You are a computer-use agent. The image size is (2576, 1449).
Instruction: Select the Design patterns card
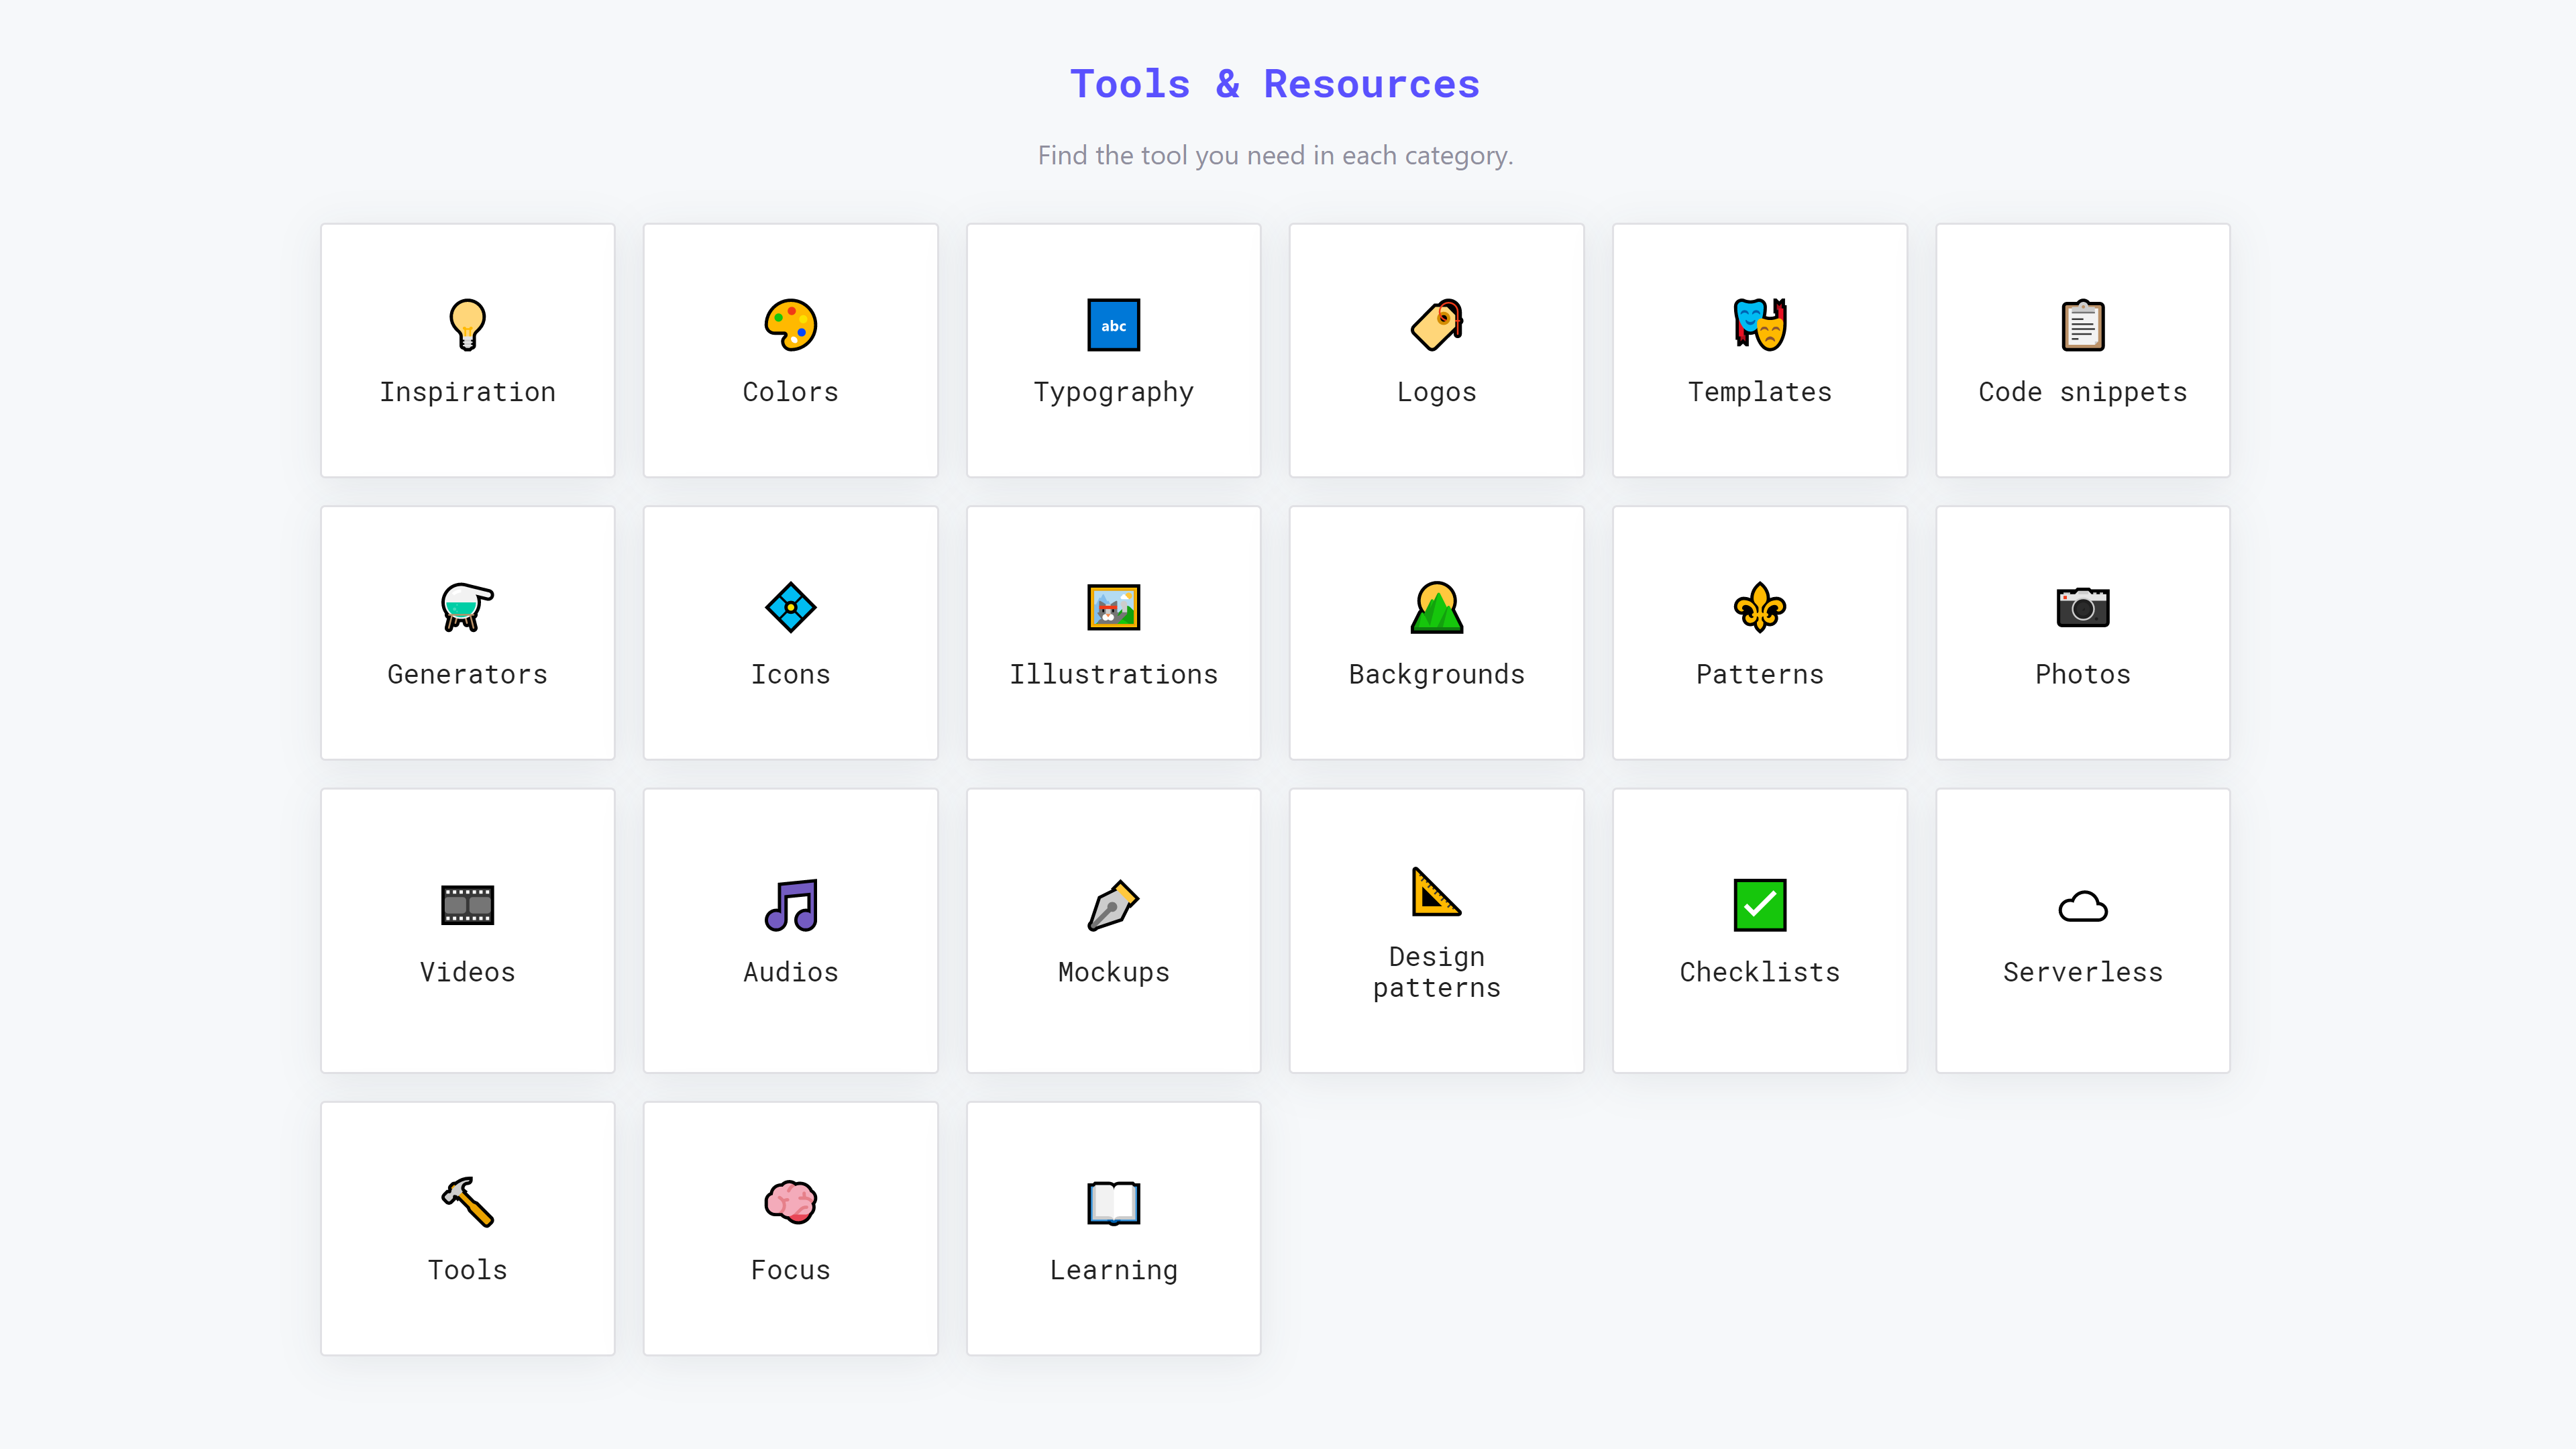1436,930
